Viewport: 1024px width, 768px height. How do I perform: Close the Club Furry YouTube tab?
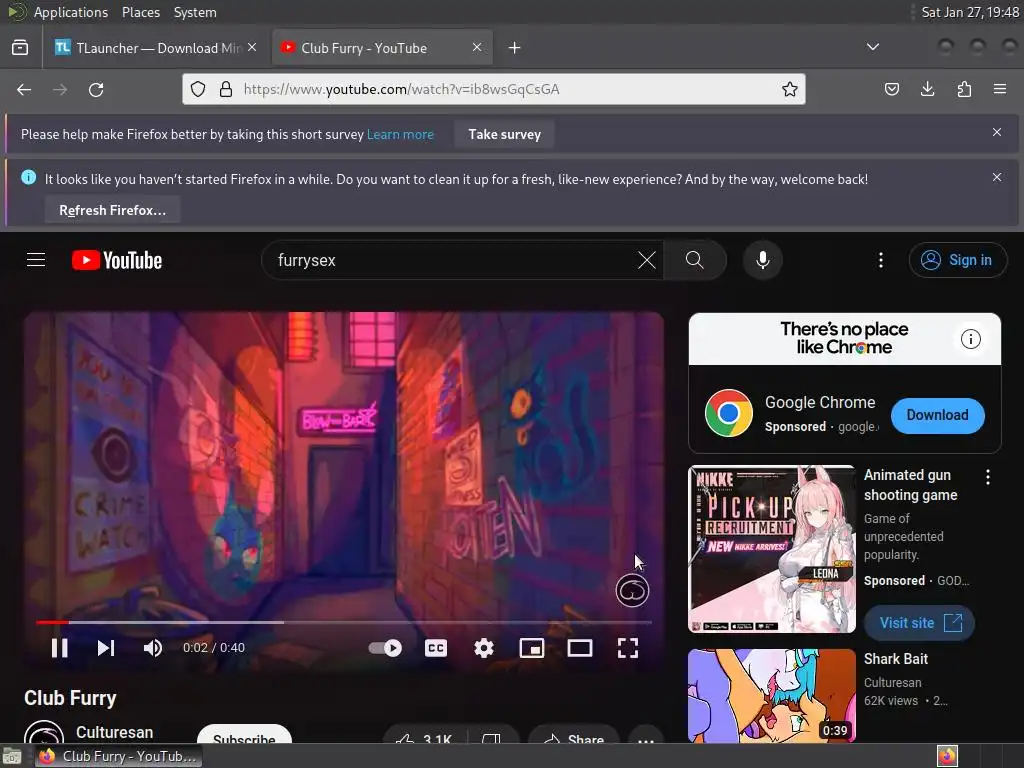(x=477, y=47)
